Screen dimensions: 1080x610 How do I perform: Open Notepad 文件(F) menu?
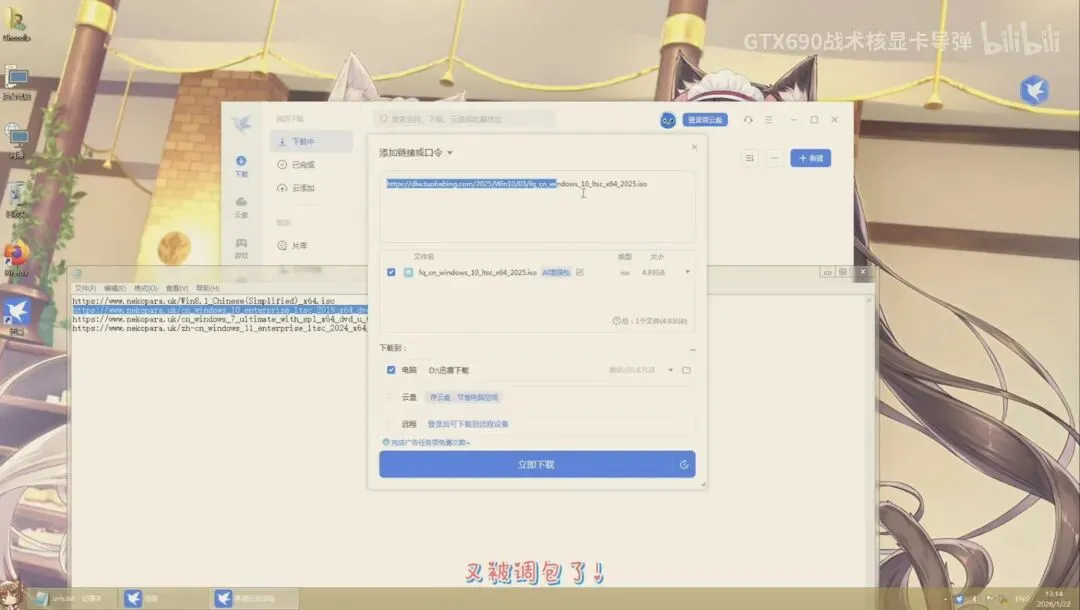[85, 288]
